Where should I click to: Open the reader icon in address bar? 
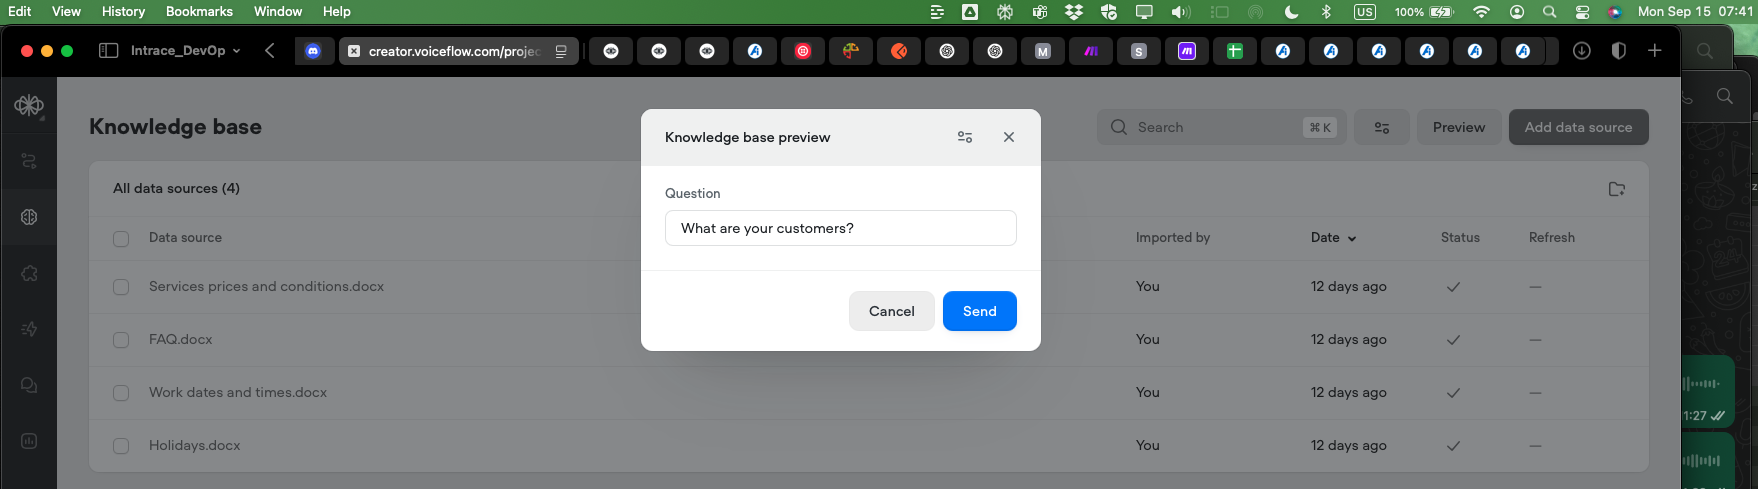(561, 51)
